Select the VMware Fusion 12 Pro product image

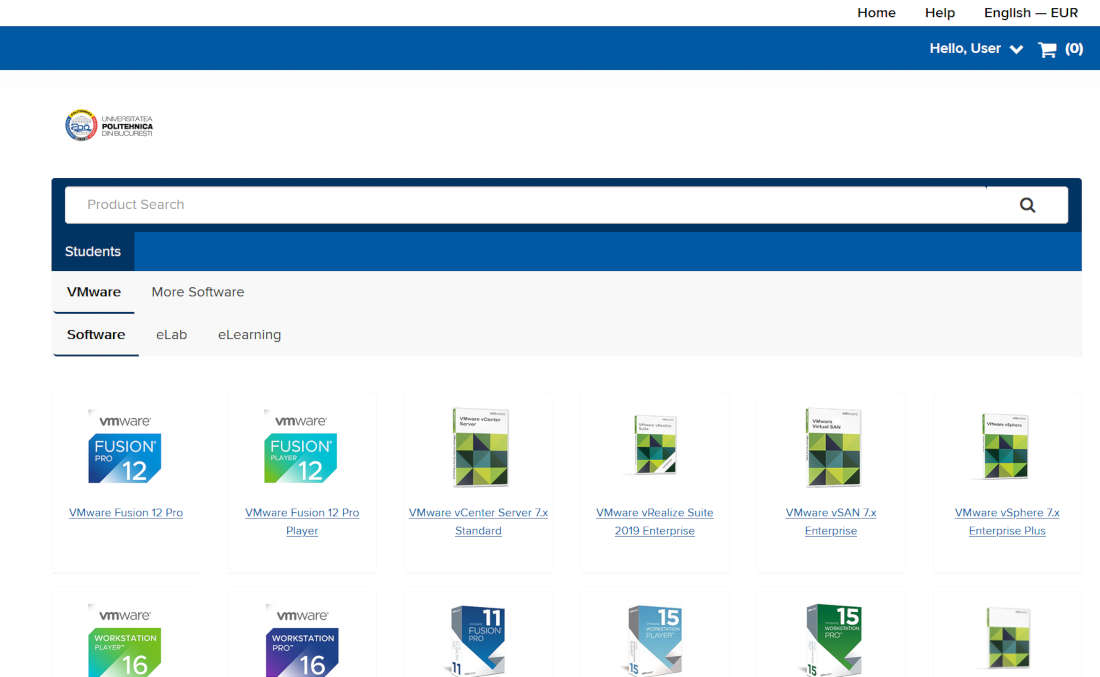(125, 447)
